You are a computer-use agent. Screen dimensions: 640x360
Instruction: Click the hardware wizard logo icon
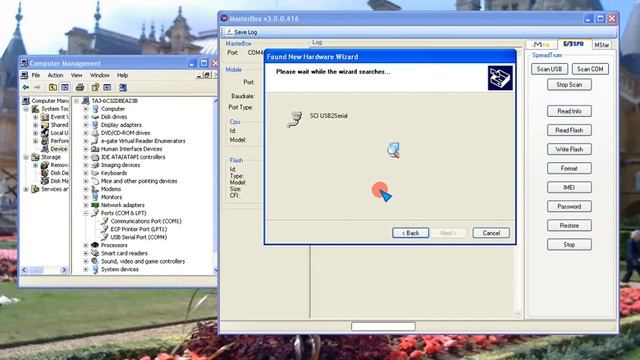coord(500,78)
